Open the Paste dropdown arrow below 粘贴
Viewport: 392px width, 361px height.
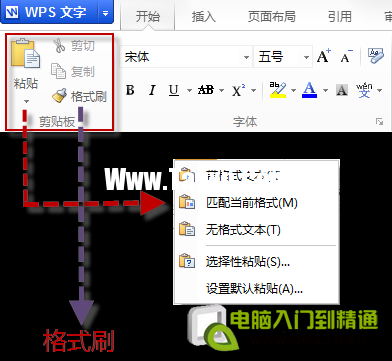point(26,101)
